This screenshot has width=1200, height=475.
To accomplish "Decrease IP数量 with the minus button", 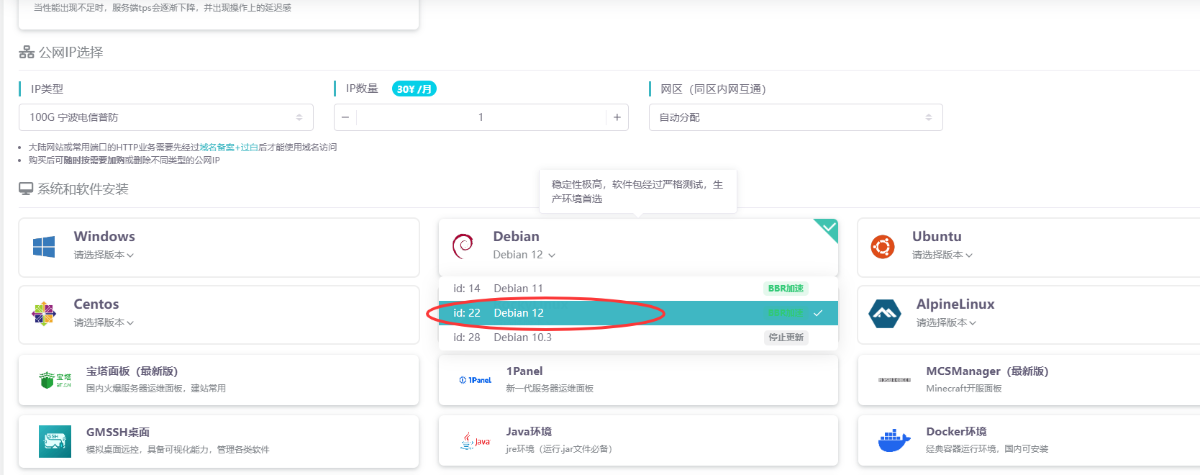I will pos(345,117).
